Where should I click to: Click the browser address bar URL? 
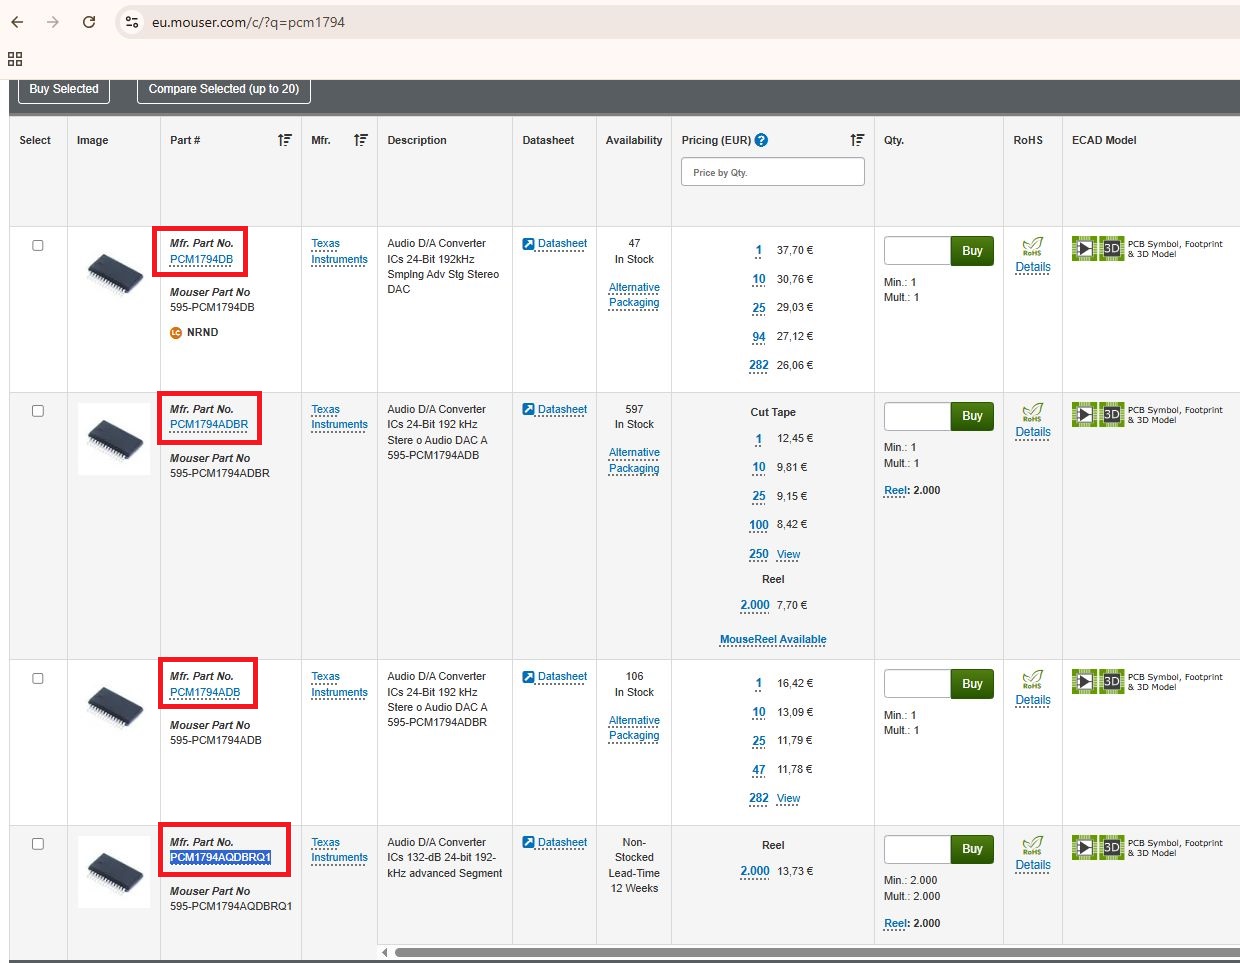(x=248, y=22)
